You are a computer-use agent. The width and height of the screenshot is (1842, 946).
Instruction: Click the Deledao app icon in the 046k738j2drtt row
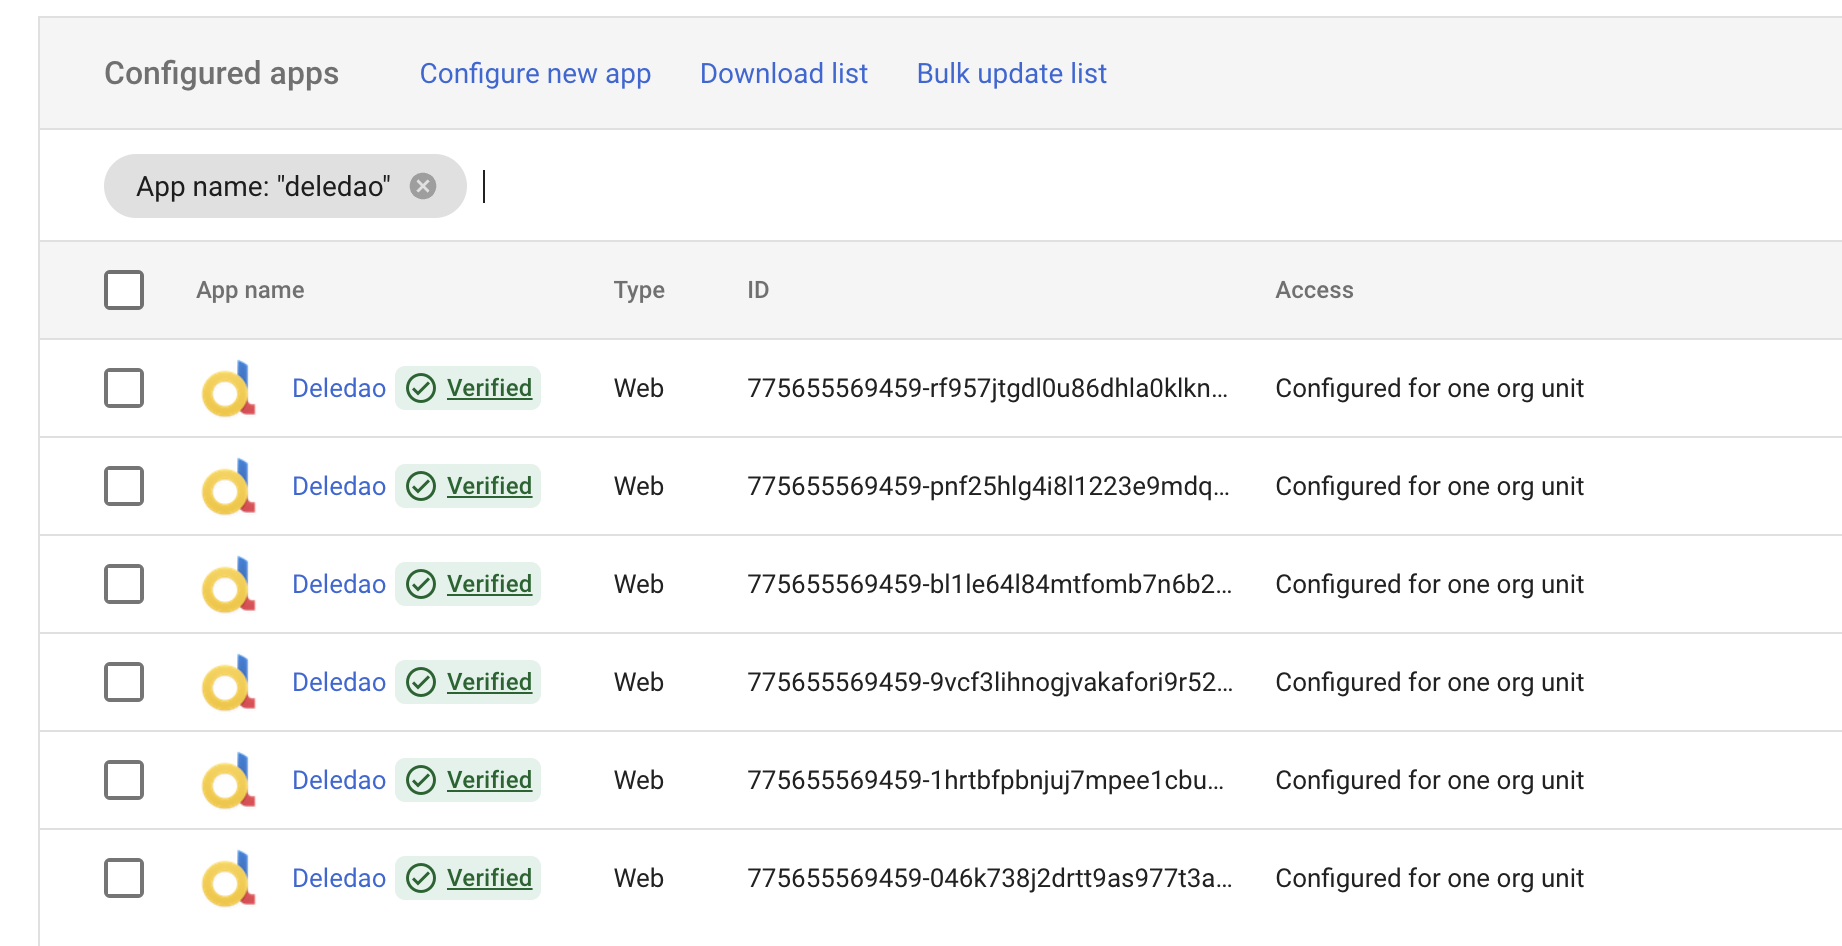[x=229, y=878]
